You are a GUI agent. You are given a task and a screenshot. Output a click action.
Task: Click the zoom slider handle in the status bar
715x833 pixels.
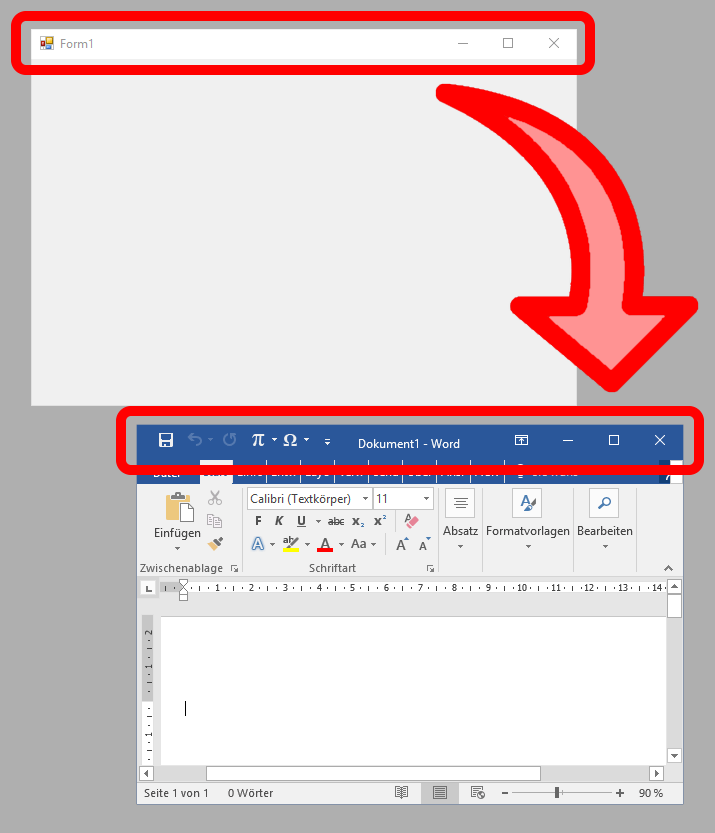557,793
